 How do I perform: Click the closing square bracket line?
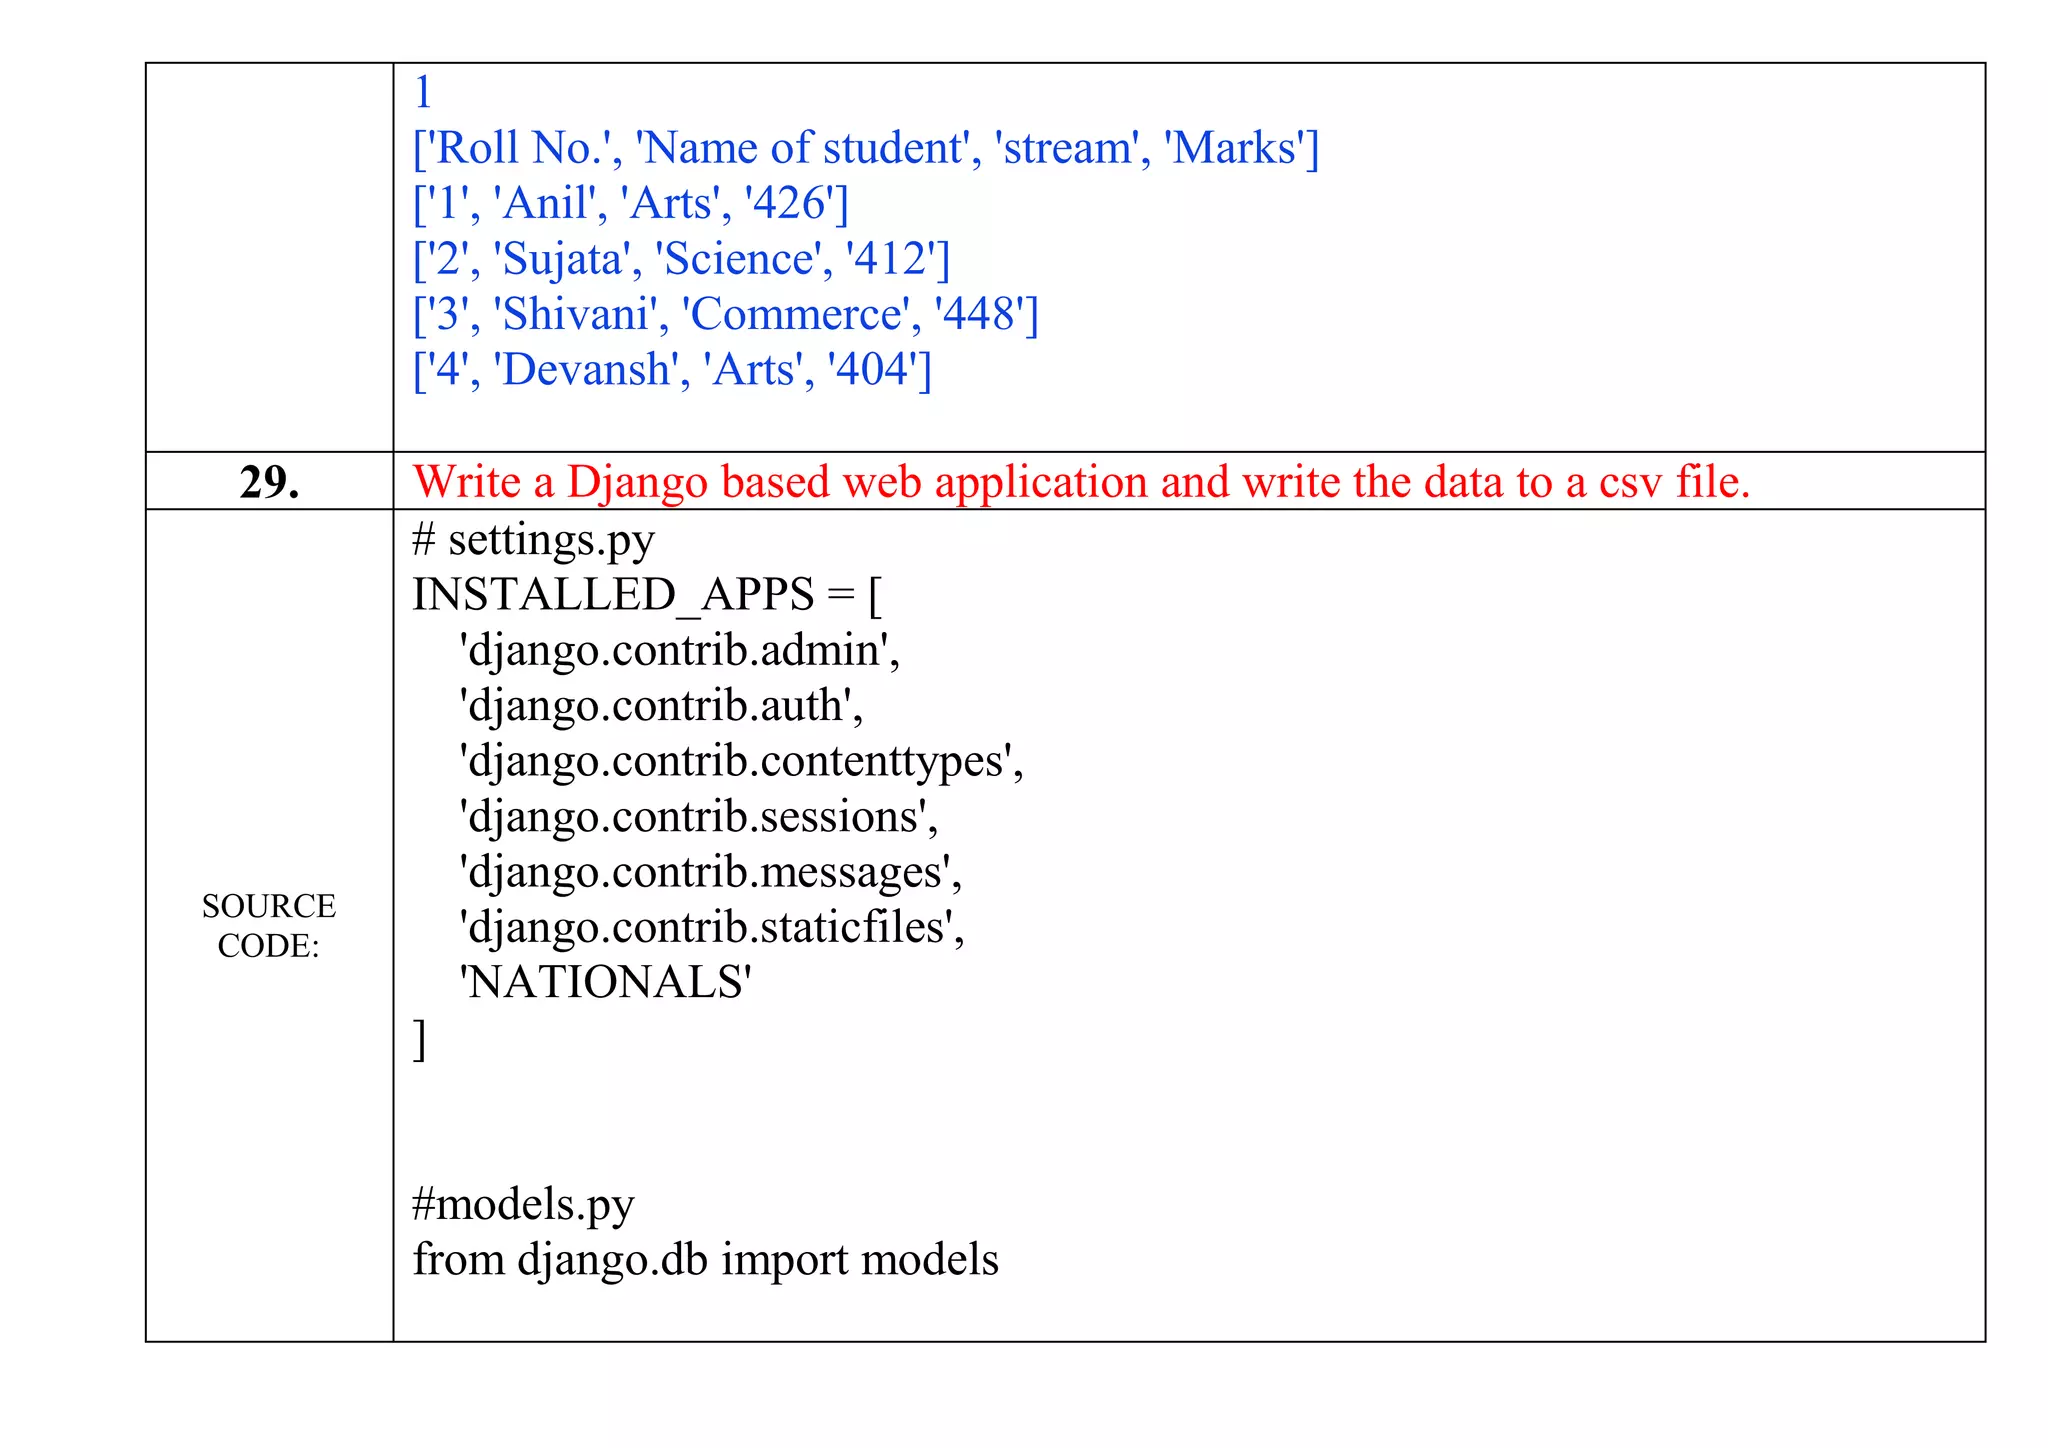pos(420,1038)
